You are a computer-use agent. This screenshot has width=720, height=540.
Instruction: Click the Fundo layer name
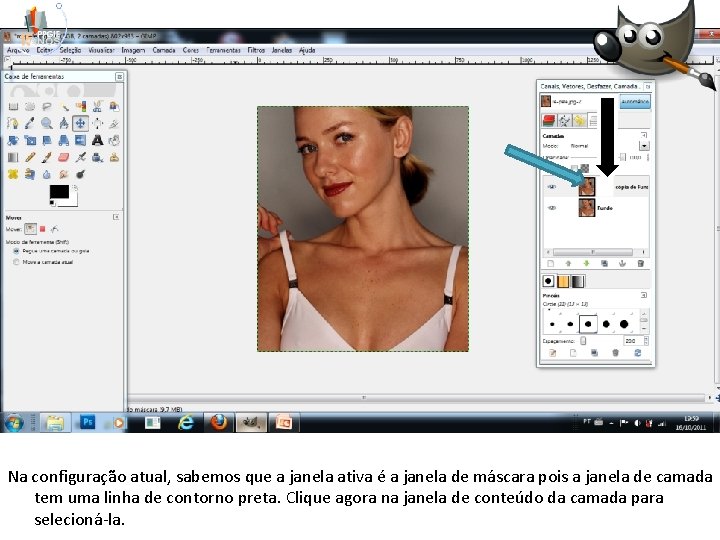coord(605,208)
